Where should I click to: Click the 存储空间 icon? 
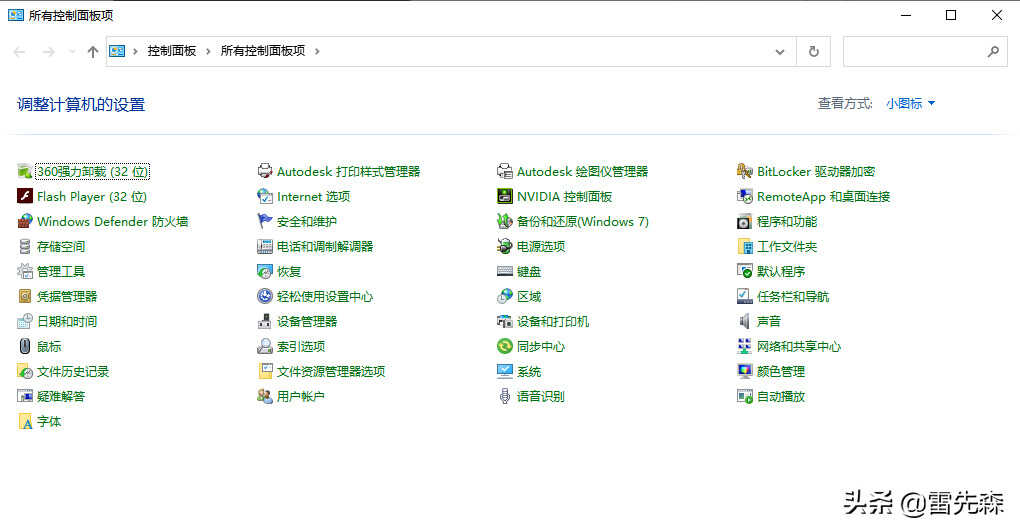(x=25, y=246)
